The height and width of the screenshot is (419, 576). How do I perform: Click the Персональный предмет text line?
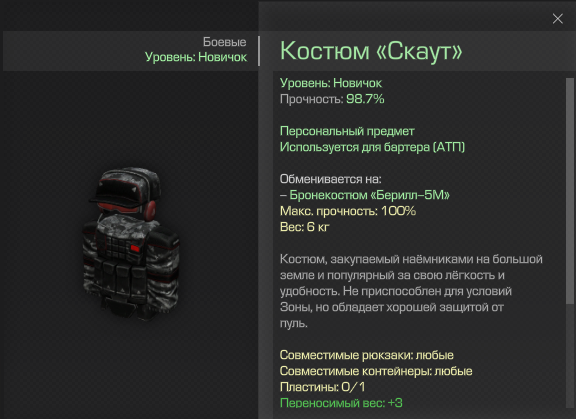pyautogui.click(x=347, y=131)
